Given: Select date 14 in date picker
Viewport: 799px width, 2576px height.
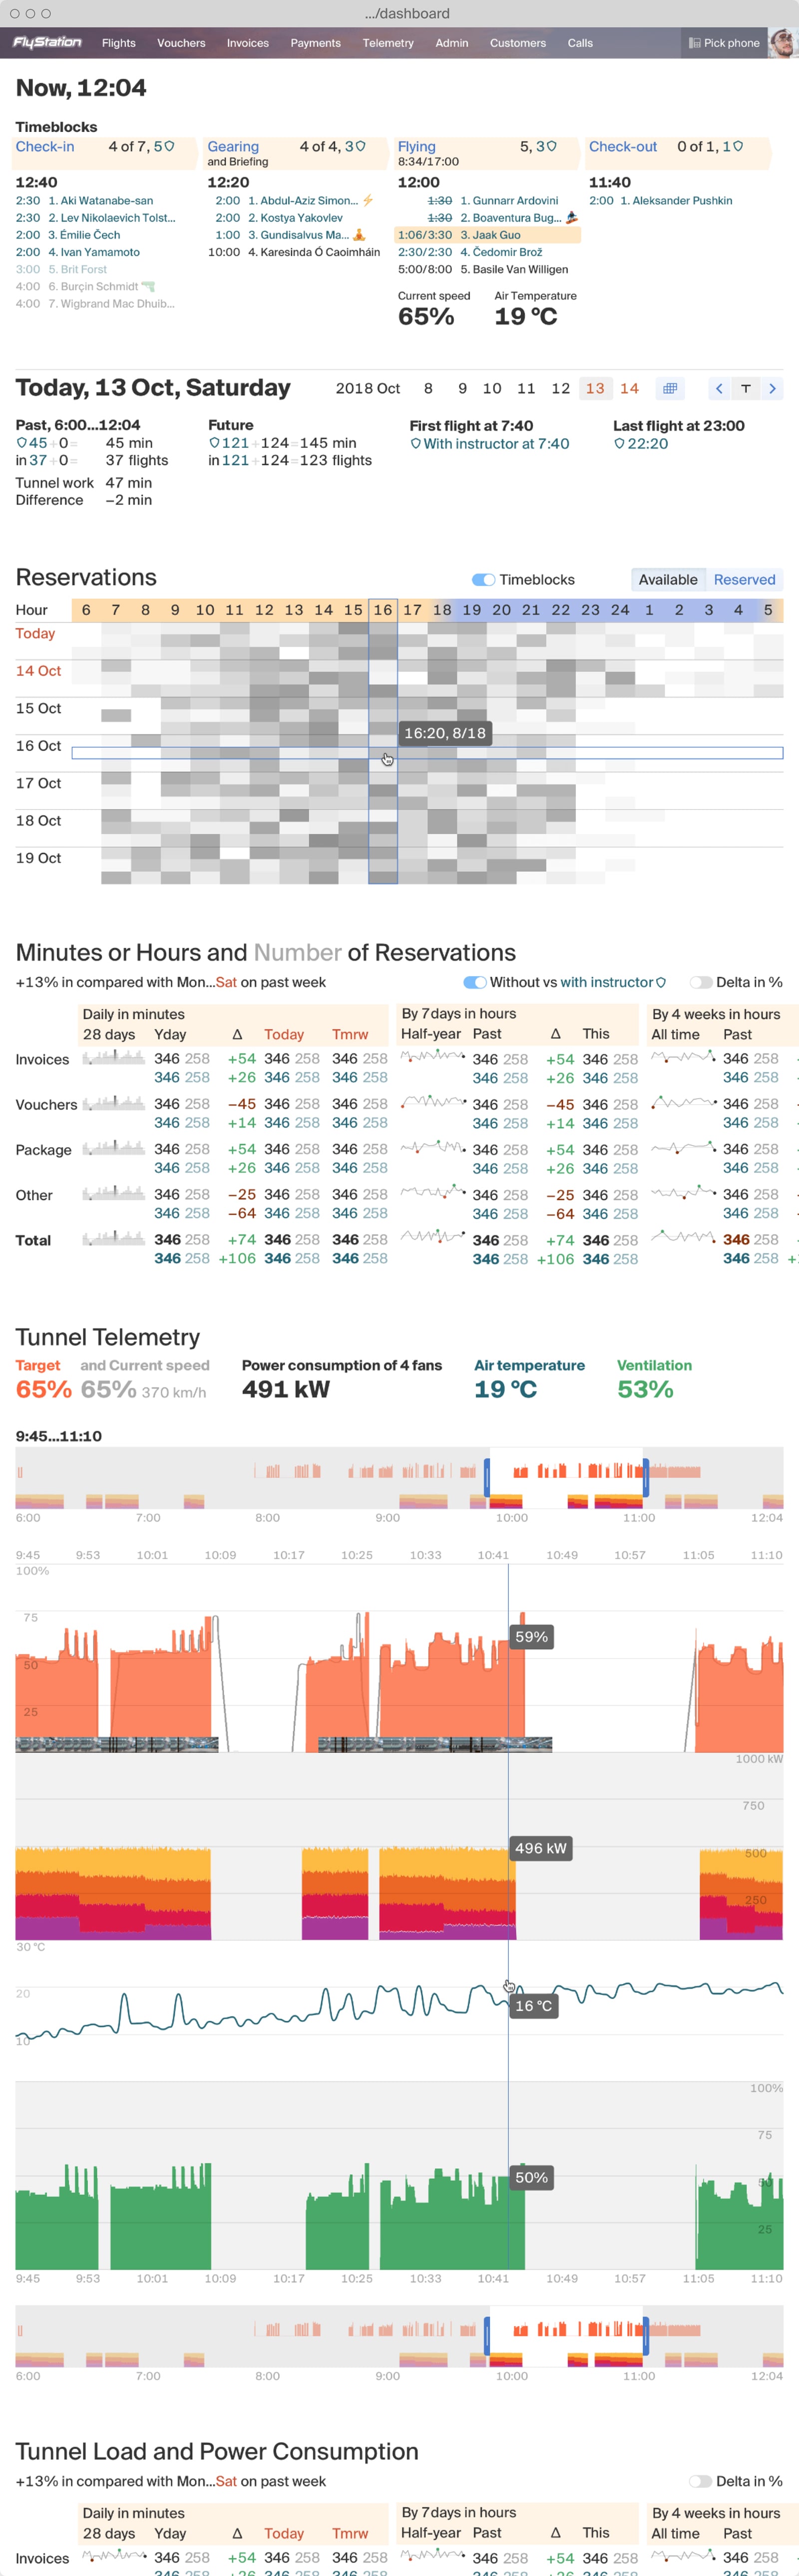Looking at the screenshot, I should pos(628,388).
